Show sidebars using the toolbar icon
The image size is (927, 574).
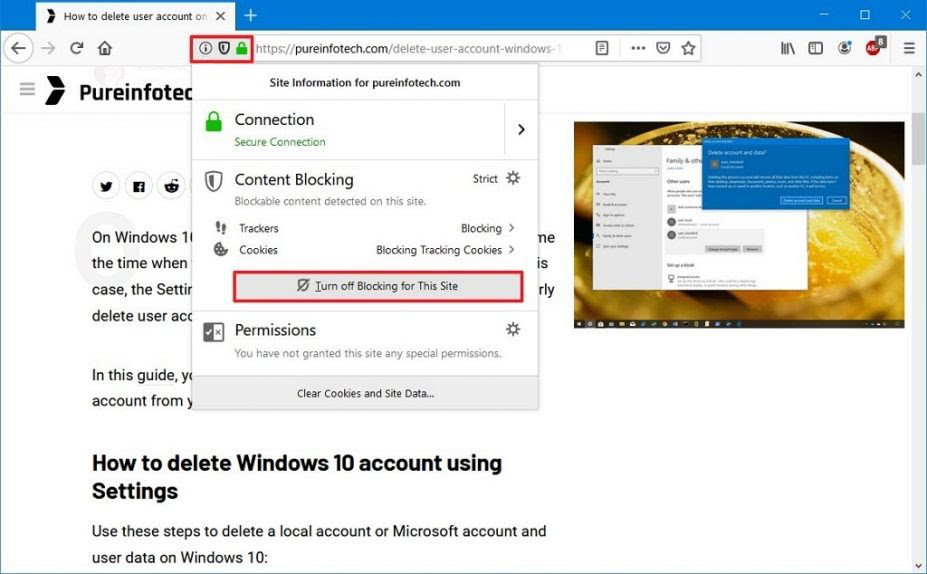point(816,48)
